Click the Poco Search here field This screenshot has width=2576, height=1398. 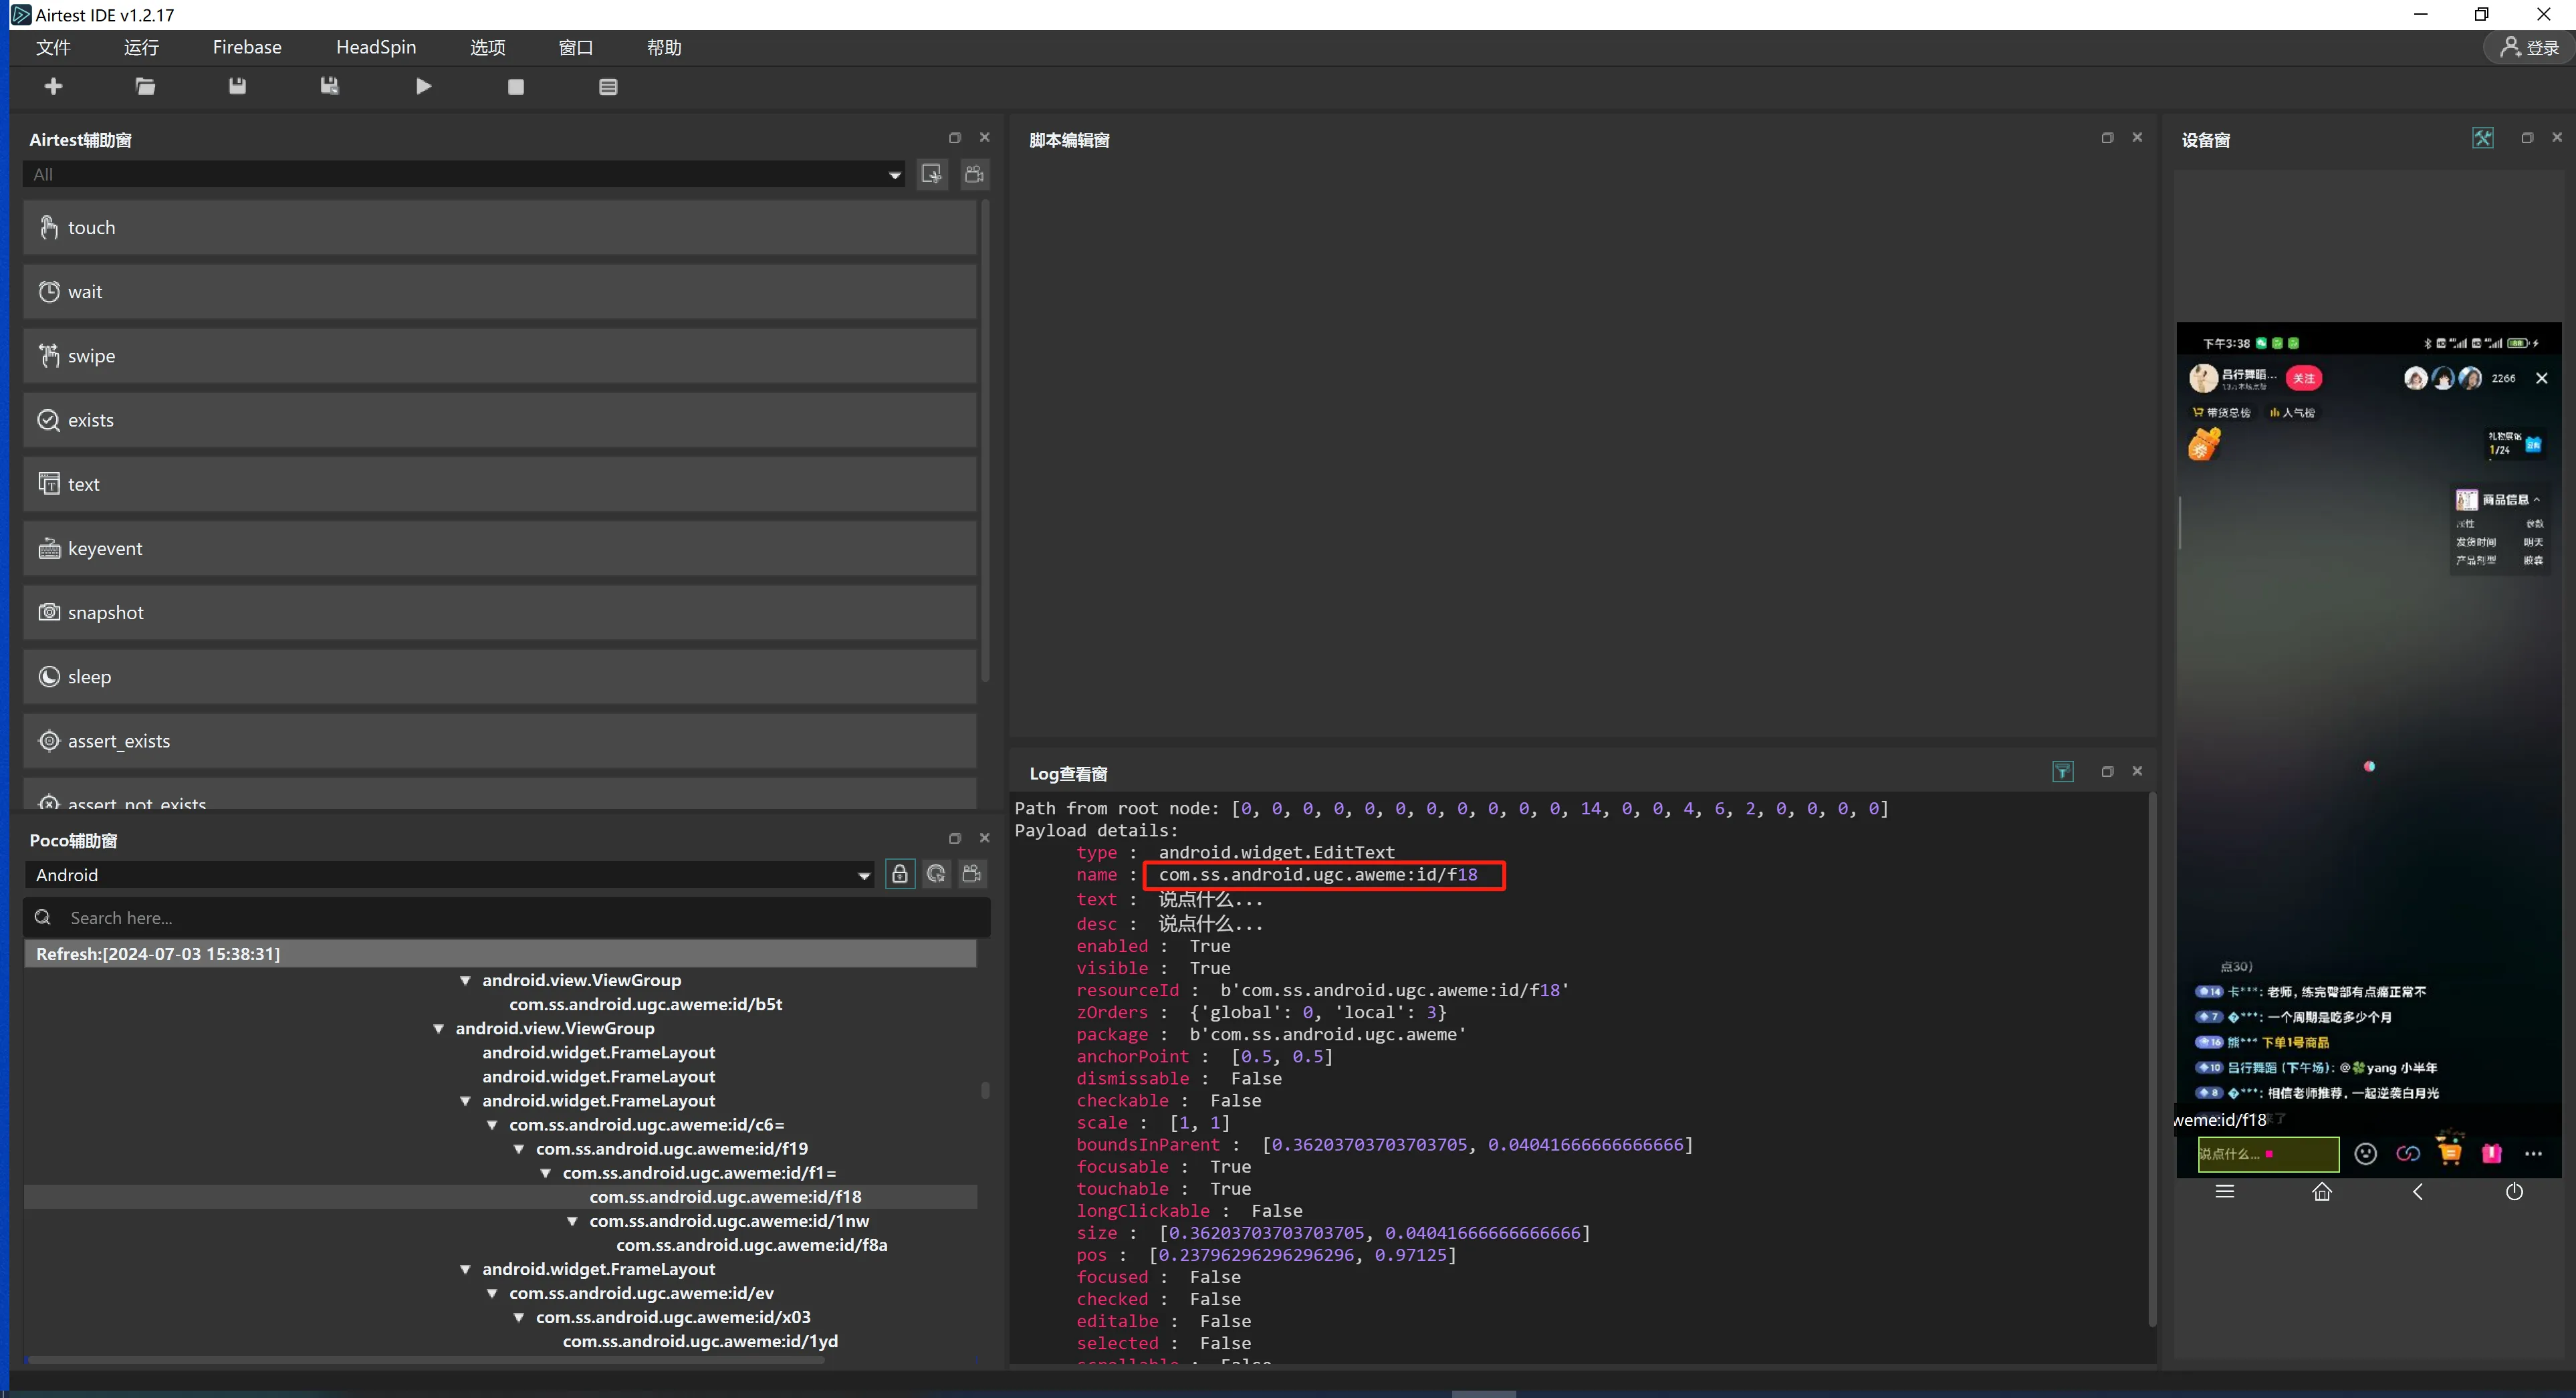point(507,918)
